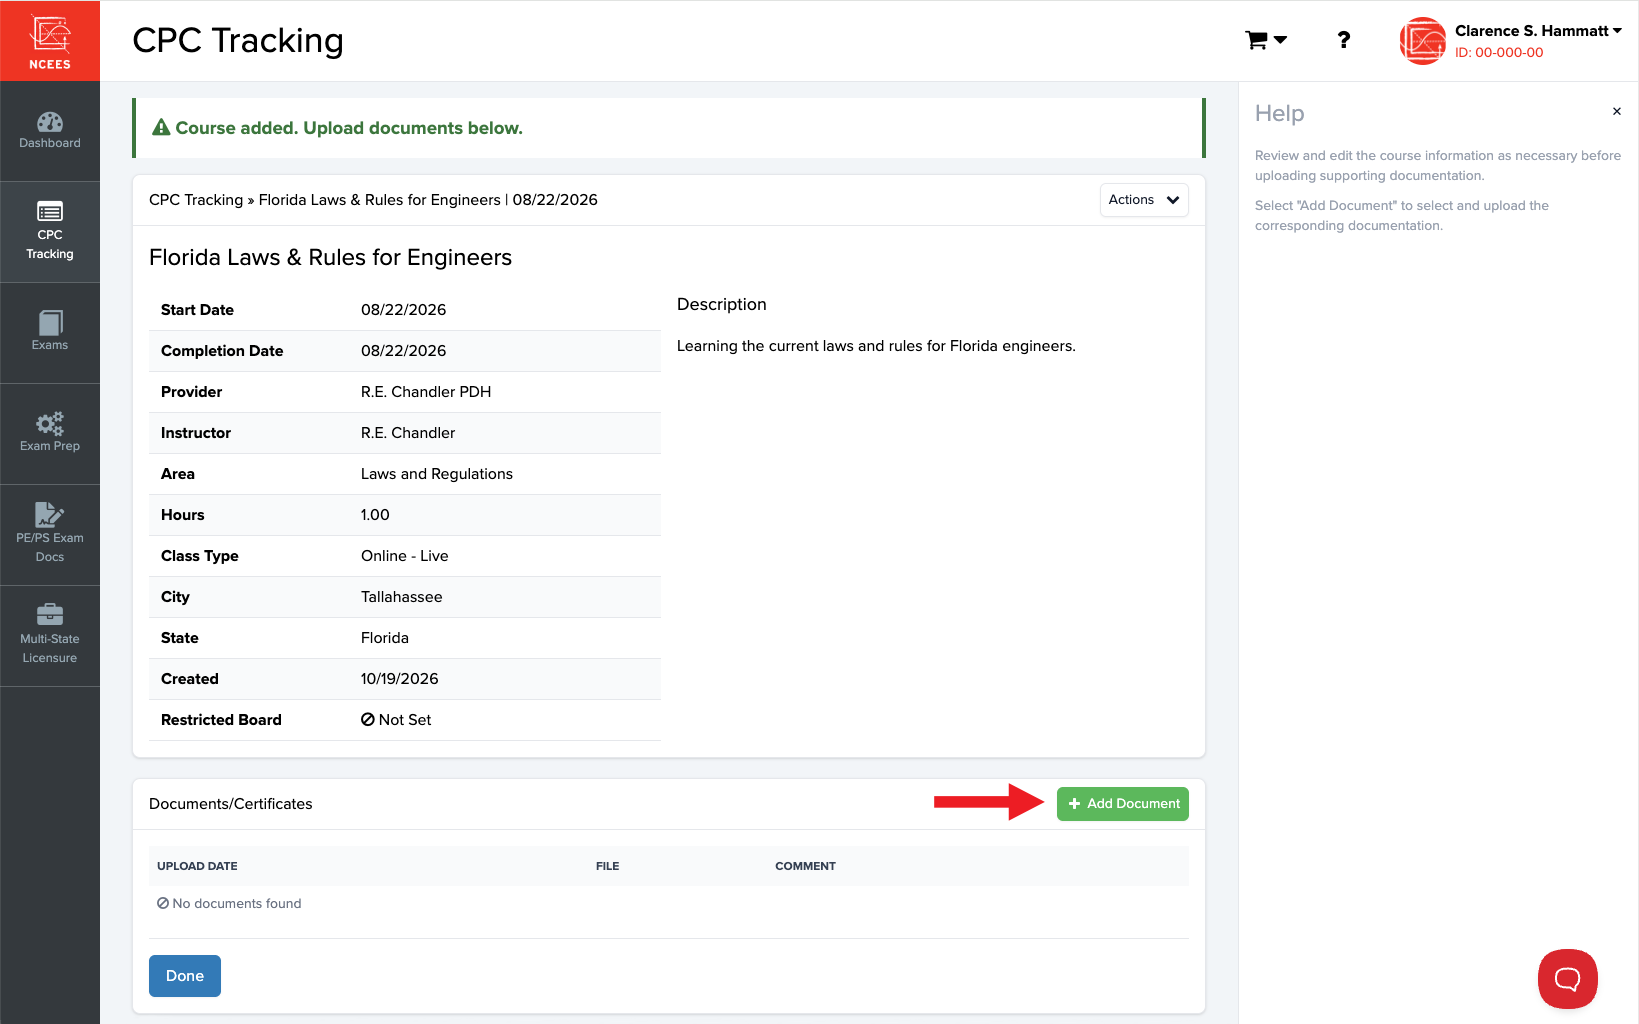The width and height of the screenshot is (1639, 1024).
Task: Click the UPLOAD DATE column header
Action: click(x=197, y=866)
